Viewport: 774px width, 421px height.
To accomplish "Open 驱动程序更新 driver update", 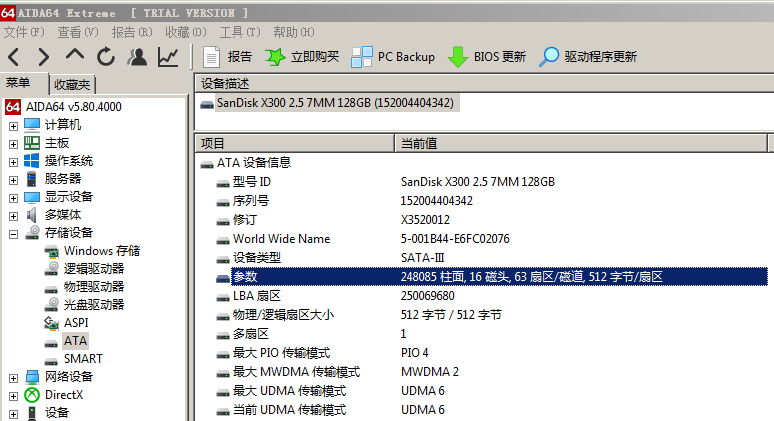I will coord(588,57).
